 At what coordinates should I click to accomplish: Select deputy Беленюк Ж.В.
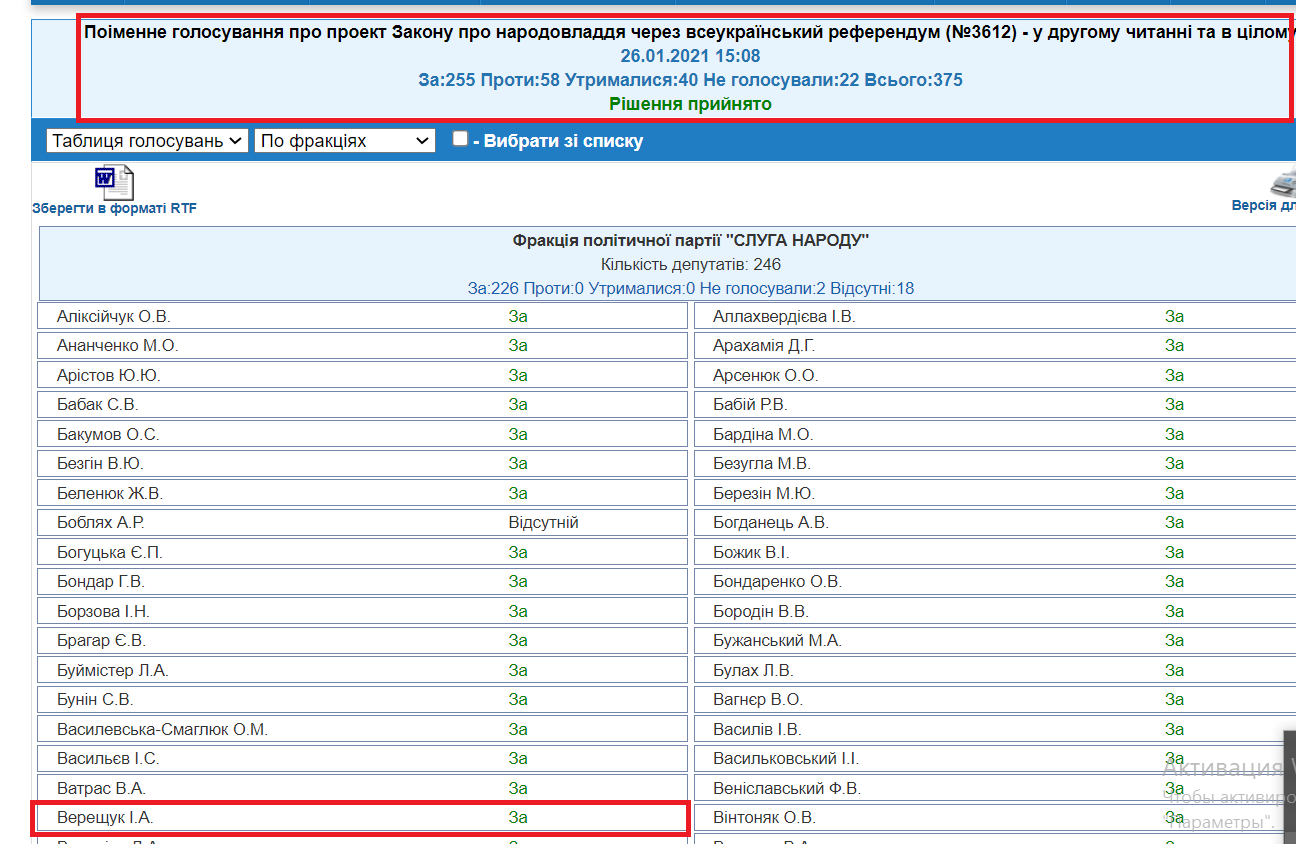110,494
